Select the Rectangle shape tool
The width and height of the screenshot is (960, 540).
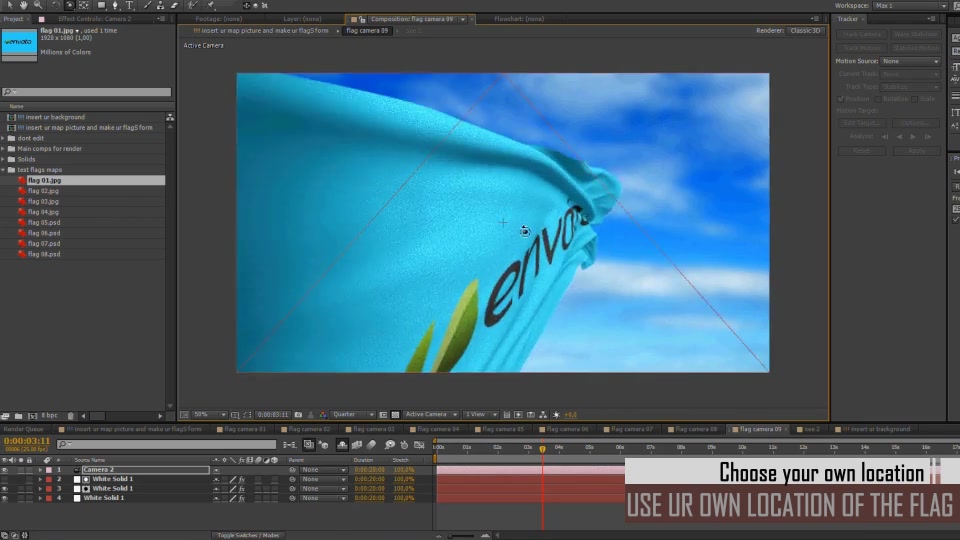101,5
